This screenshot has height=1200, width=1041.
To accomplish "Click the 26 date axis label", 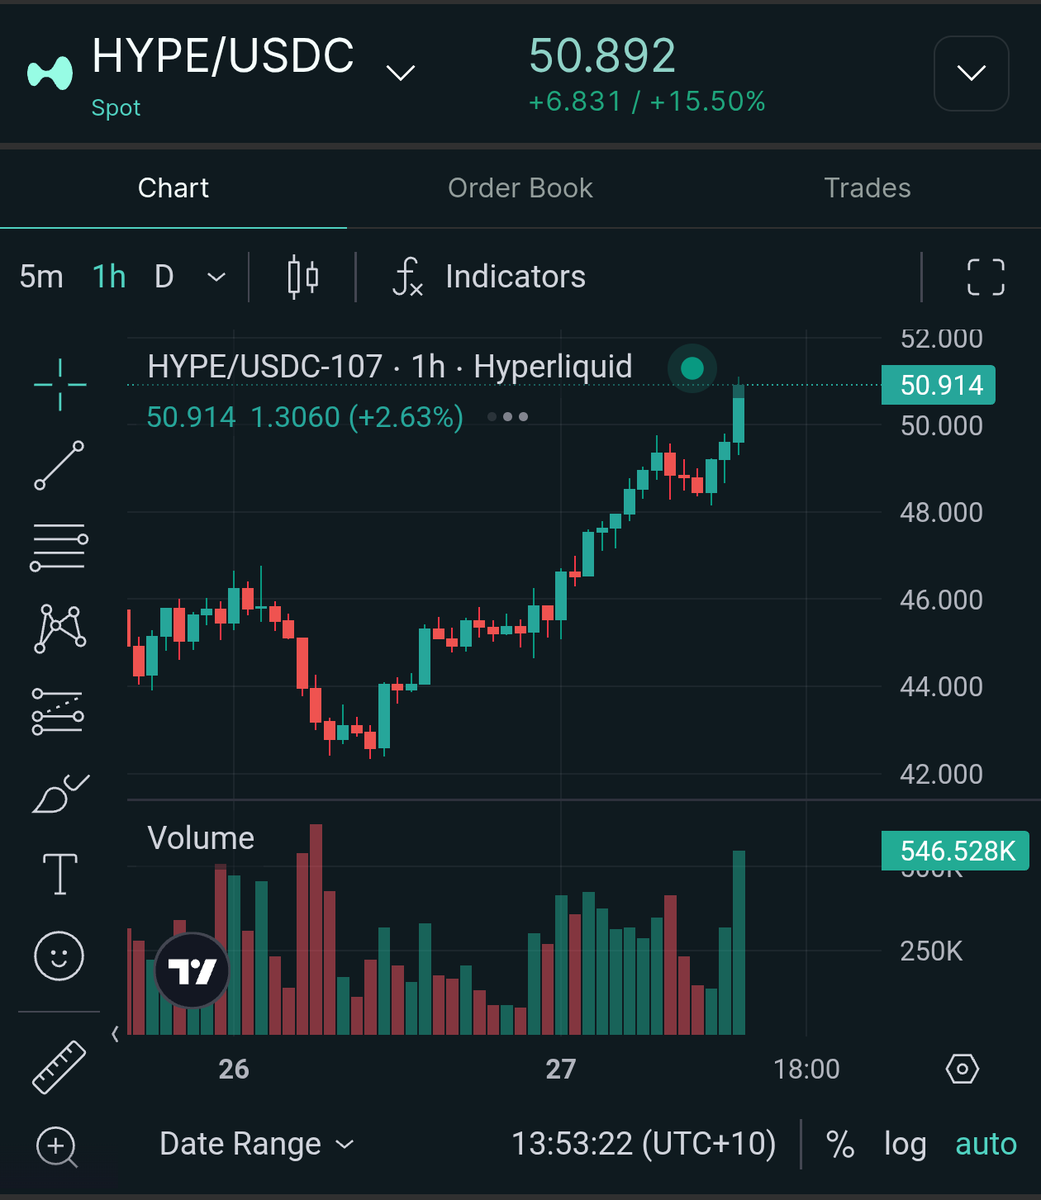I will point(233,1069).
